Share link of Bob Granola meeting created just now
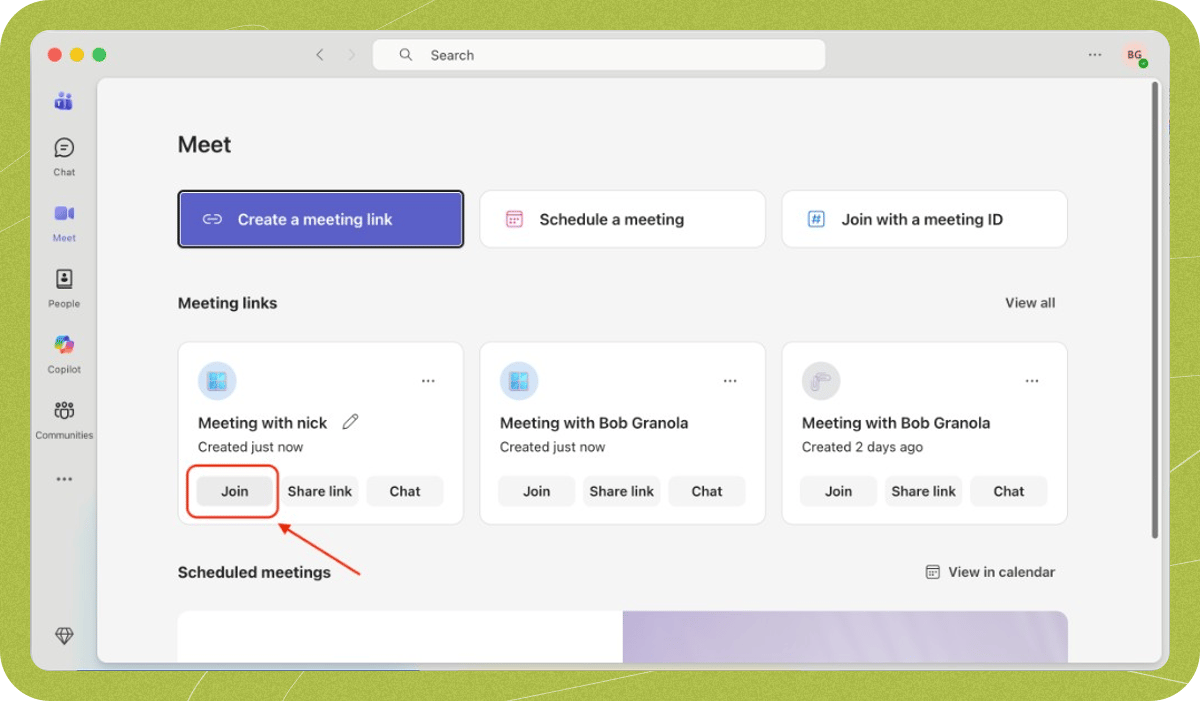 (622, 491)
